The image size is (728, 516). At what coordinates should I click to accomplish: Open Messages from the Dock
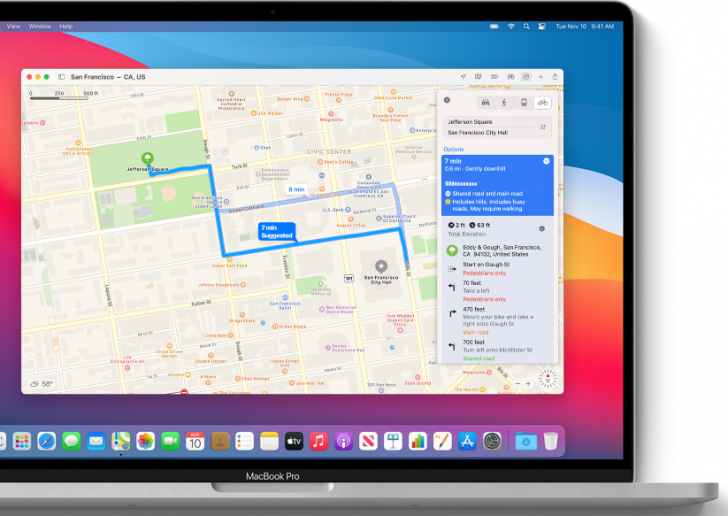[71, 441]
